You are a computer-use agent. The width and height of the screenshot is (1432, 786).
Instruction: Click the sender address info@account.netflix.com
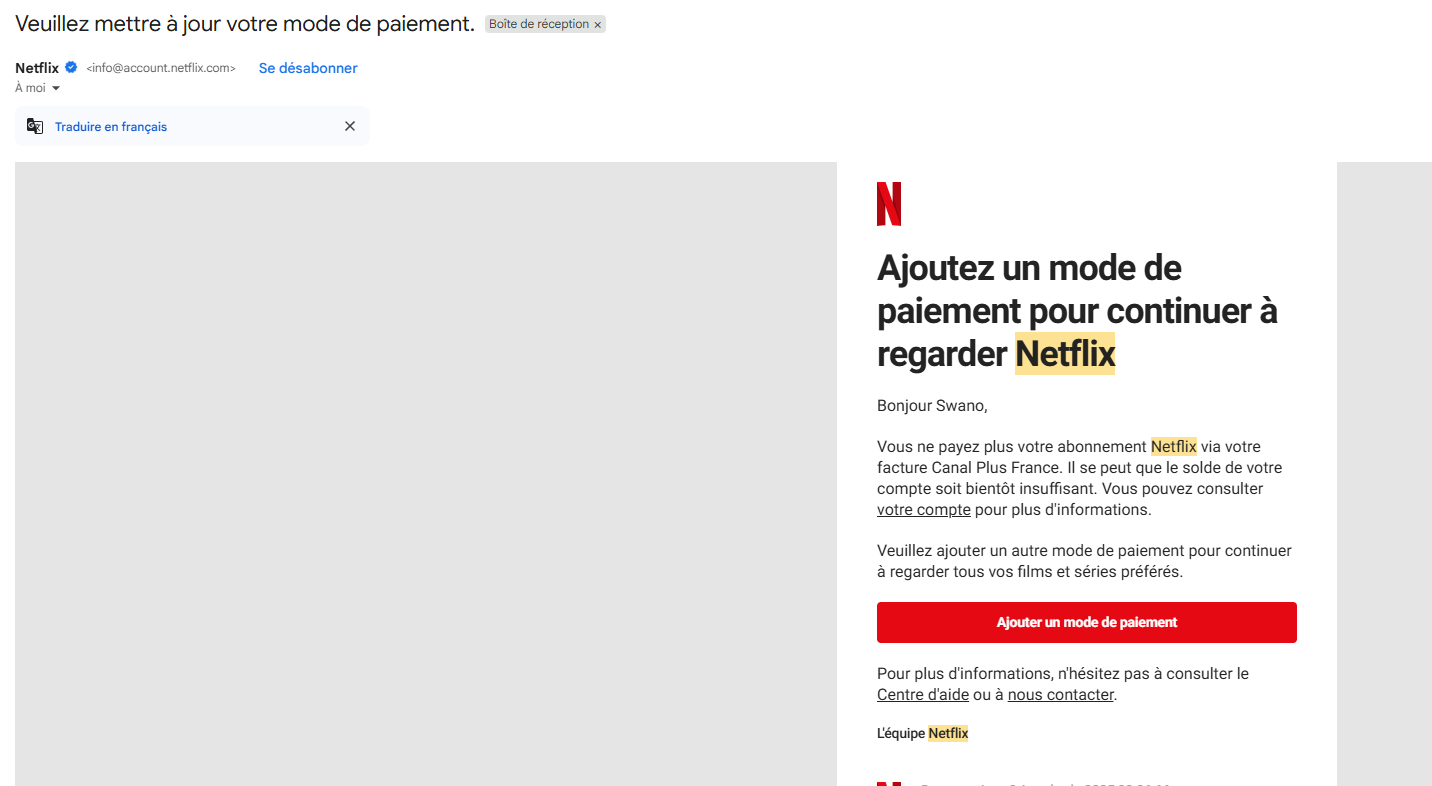161,68
